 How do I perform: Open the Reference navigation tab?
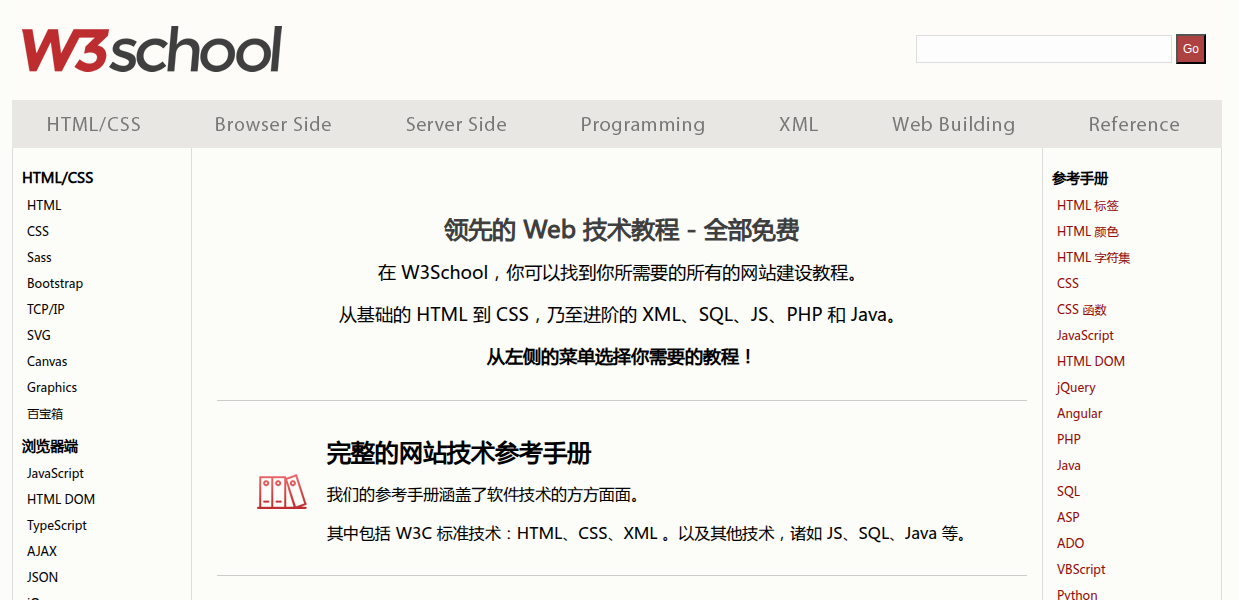point(1133,124)
